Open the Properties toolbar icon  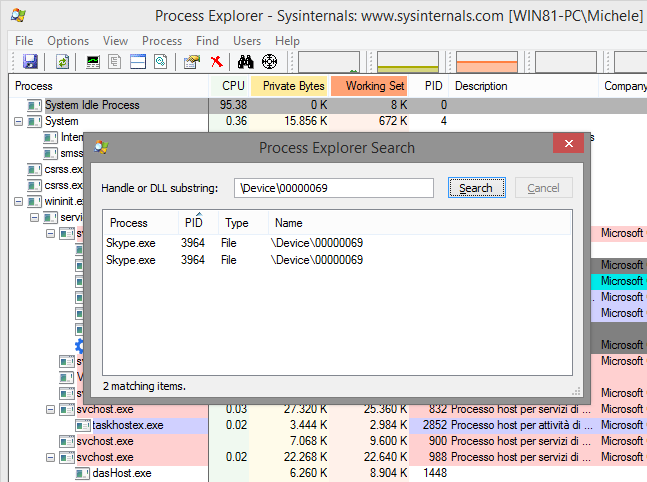coord(192,62)
